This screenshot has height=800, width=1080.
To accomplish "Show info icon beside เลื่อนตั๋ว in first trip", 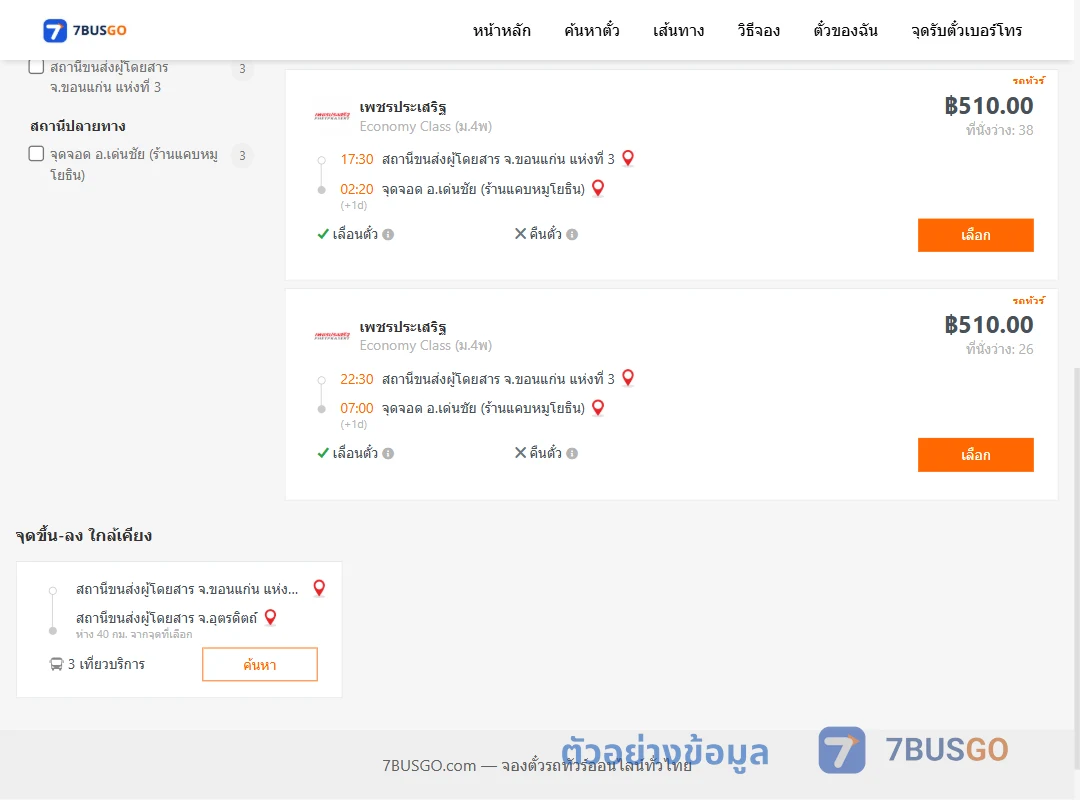I will click(388, 234).
